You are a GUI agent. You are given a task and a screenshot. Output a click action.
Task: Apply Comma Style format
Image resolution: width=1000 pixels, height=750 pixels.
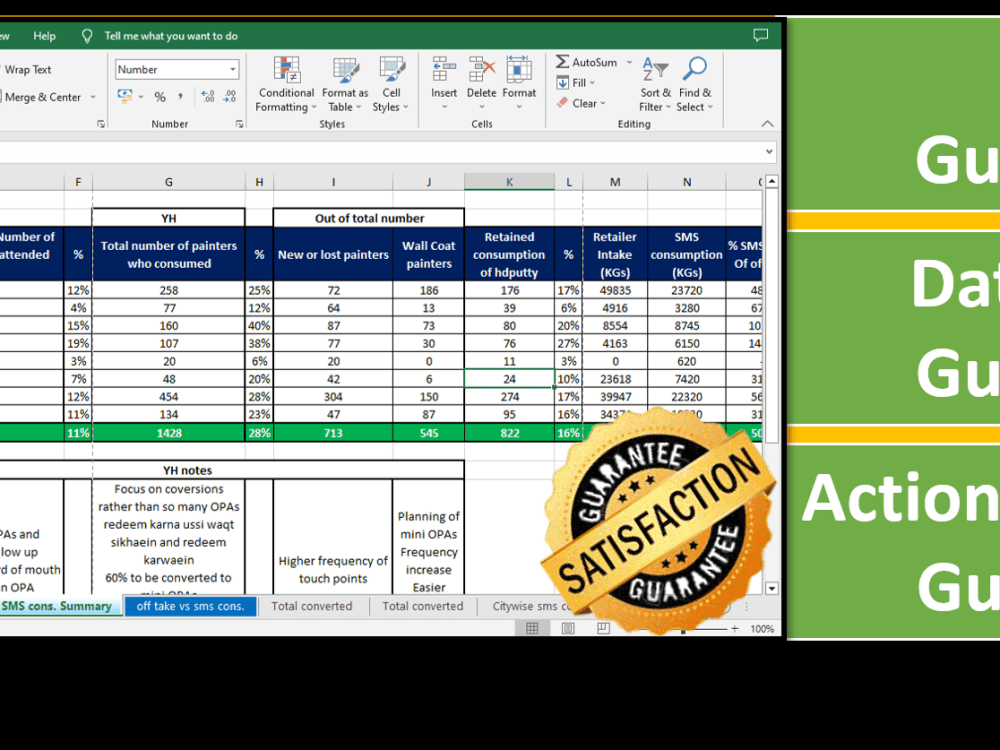pyautogui.click(x=180, y=97)
